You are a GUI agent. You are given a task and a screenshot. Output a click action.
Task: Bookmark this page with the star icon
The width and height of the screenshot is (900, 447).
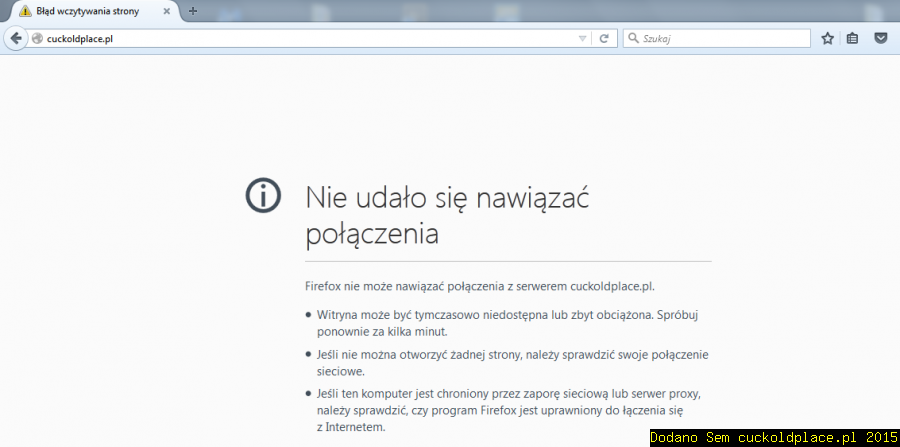point(827,38)
